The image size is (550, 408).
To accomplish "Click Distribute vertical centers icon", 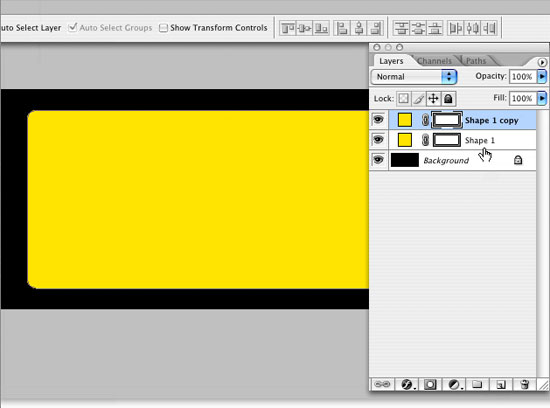I will 418,28.
